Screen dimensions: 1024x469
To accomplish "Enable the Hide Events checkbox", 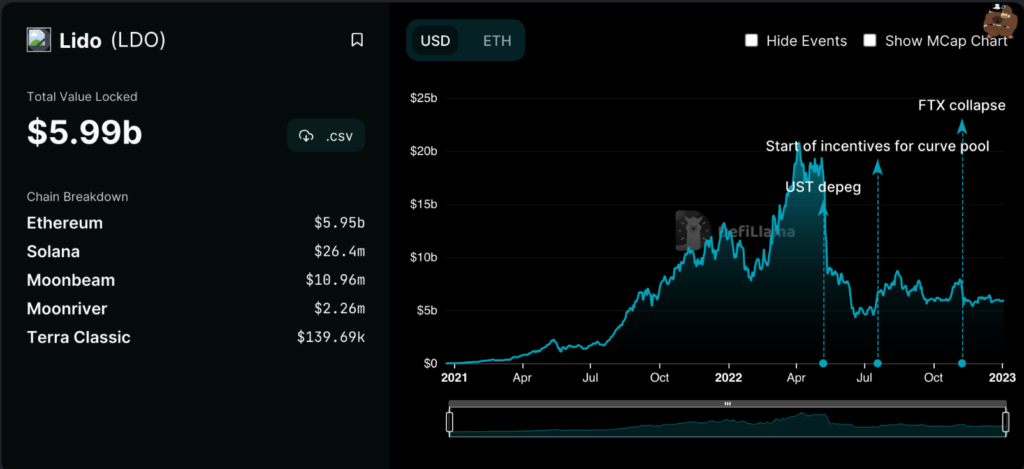I will point(752,40).
